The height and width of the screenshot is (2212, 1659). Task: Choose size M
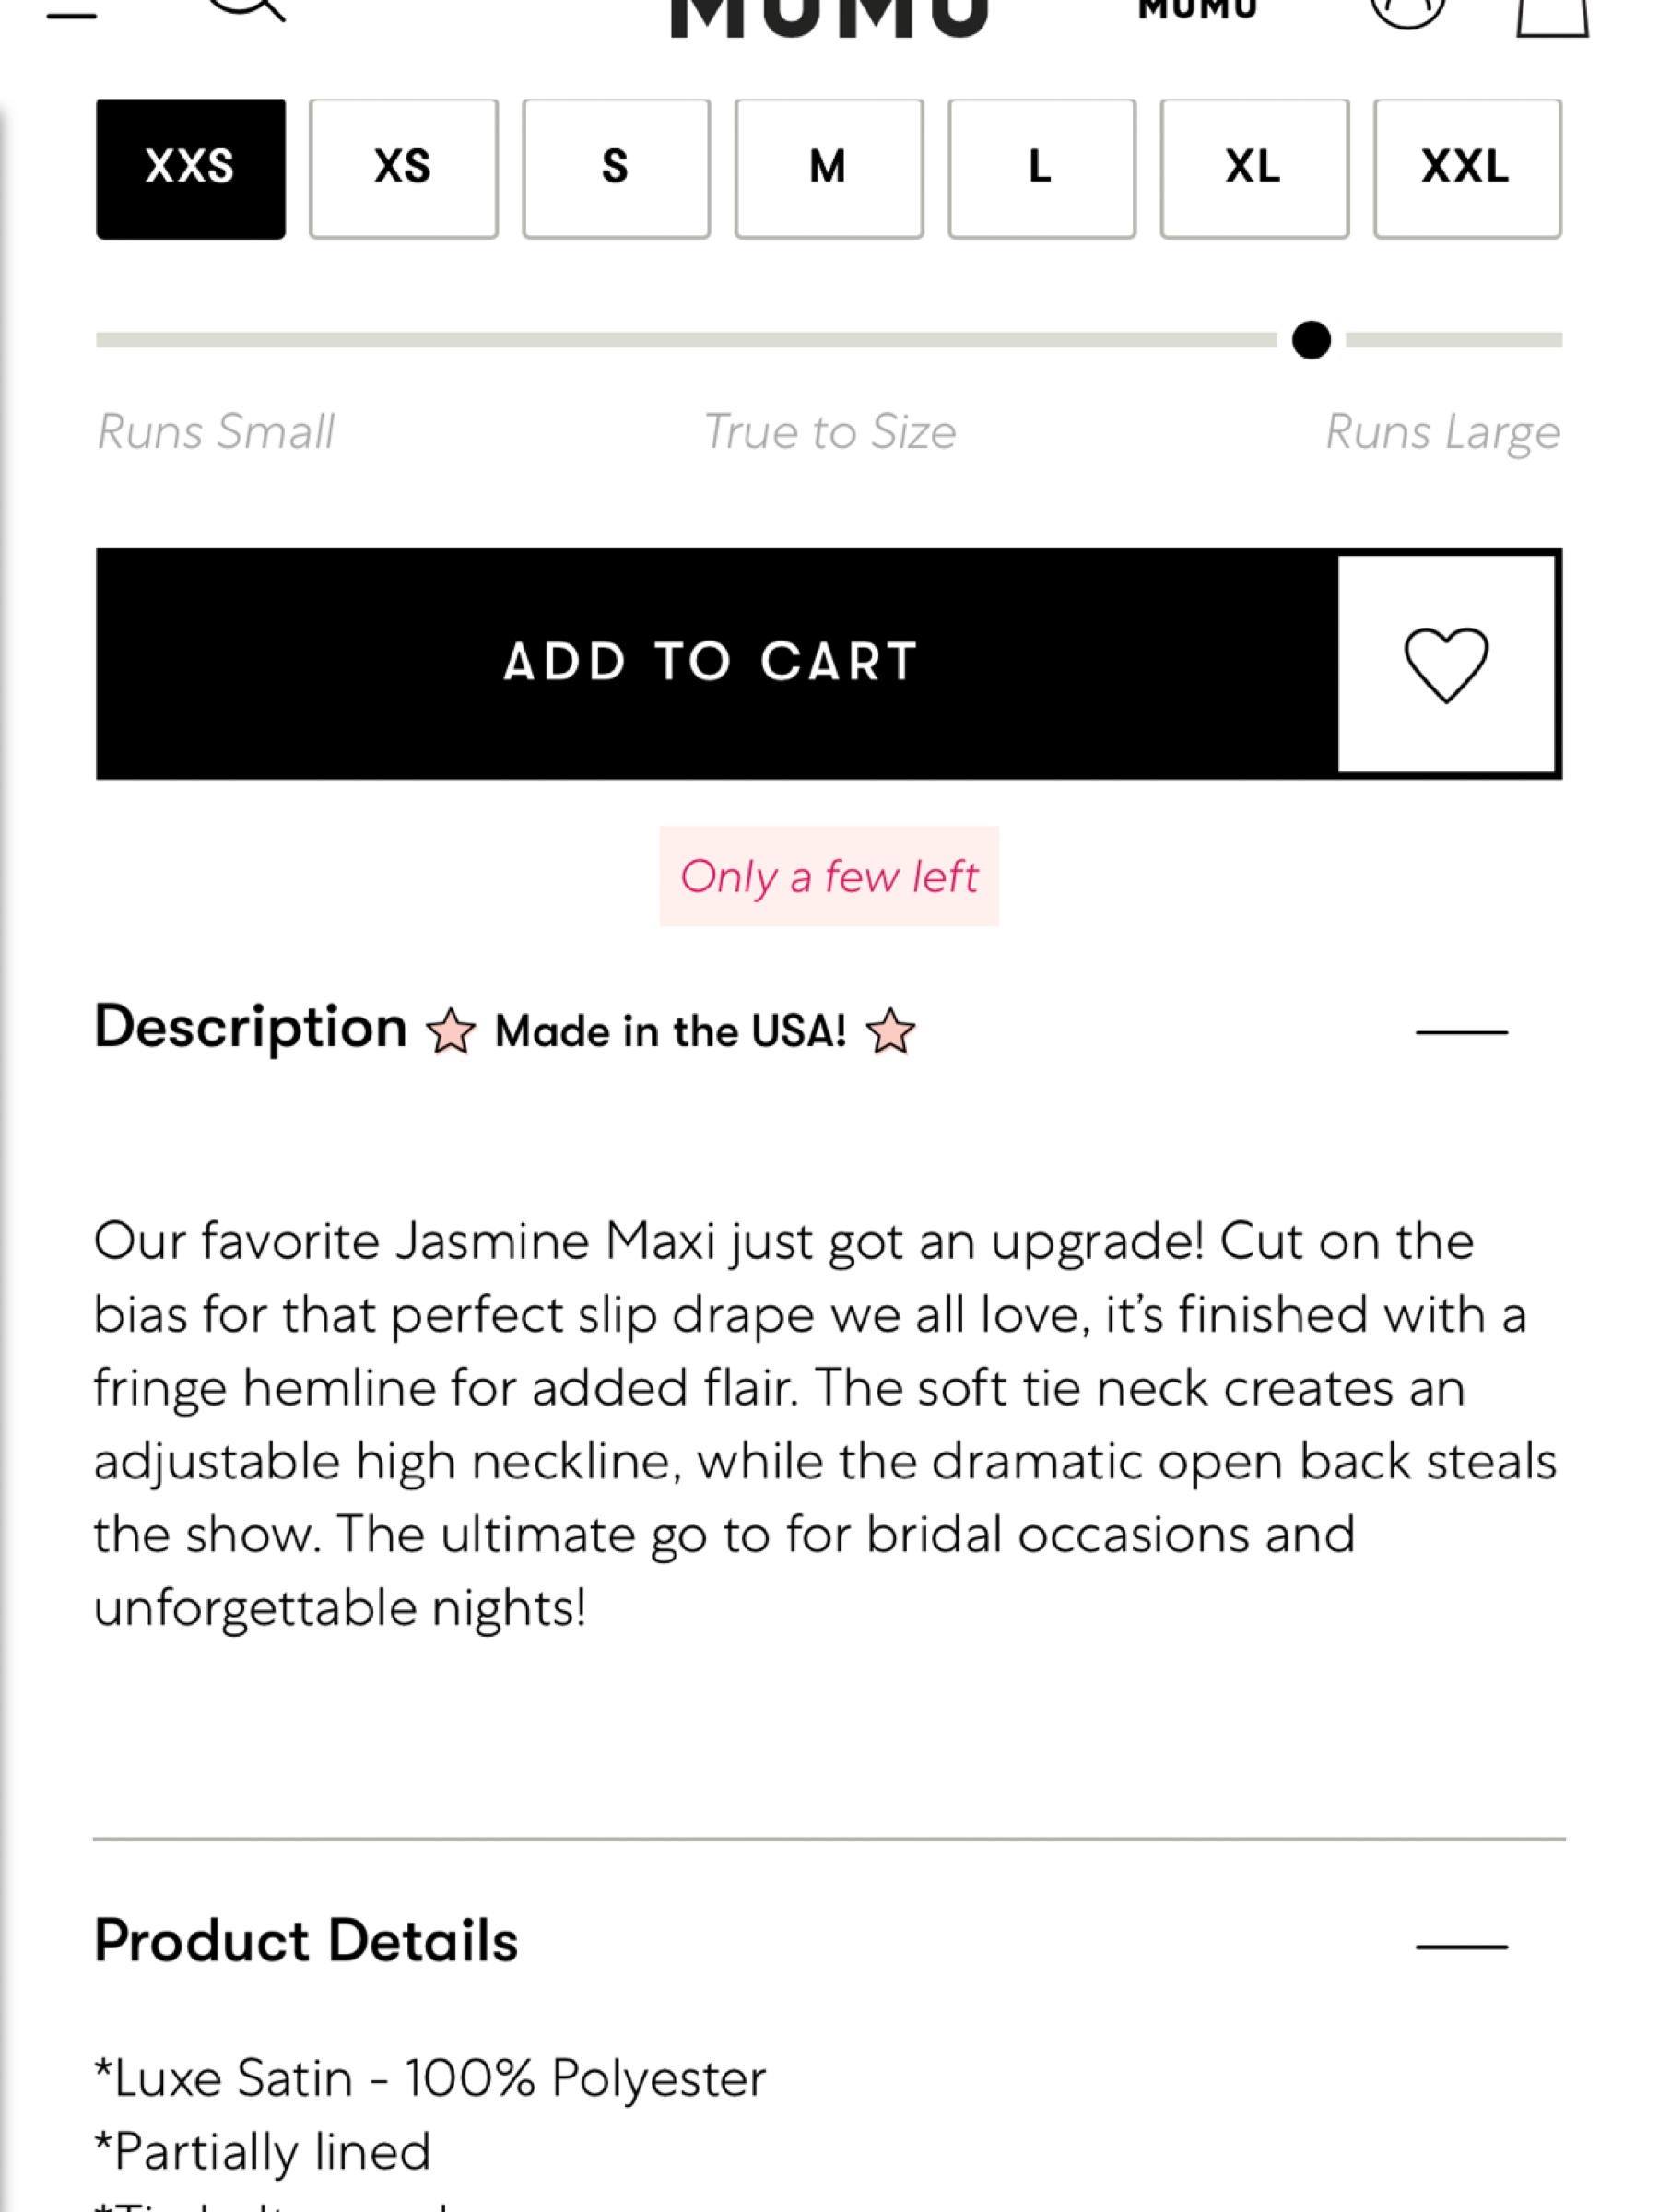(828, 168)
